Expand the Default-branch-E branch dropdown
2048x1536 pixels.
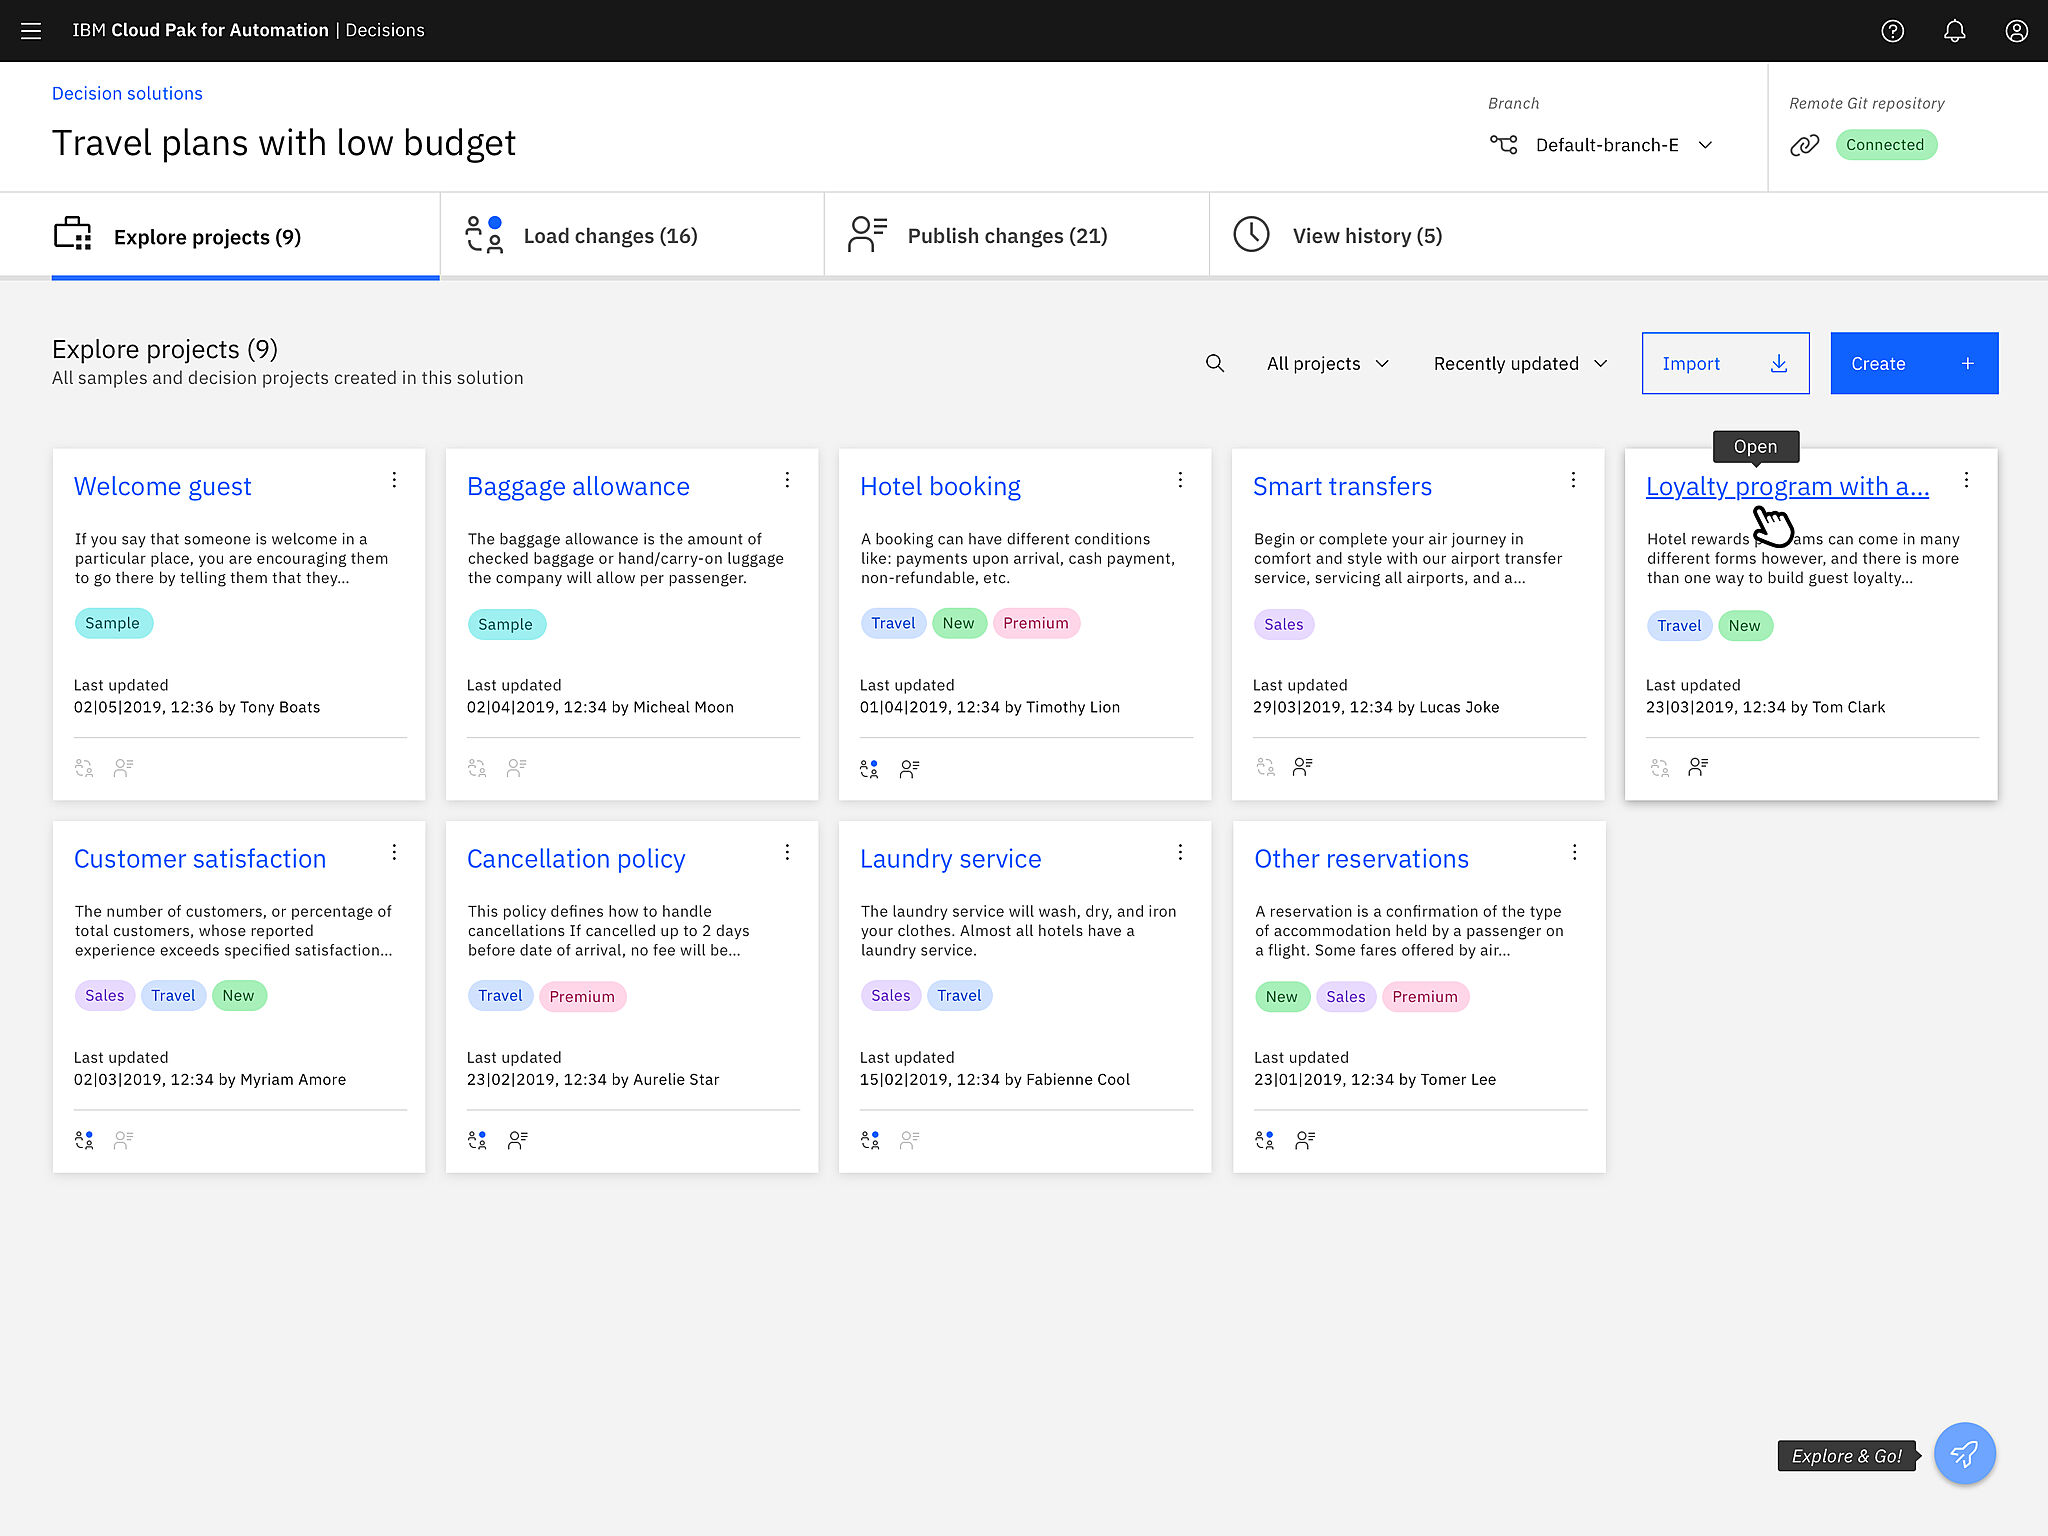(x=1601, y=145)
